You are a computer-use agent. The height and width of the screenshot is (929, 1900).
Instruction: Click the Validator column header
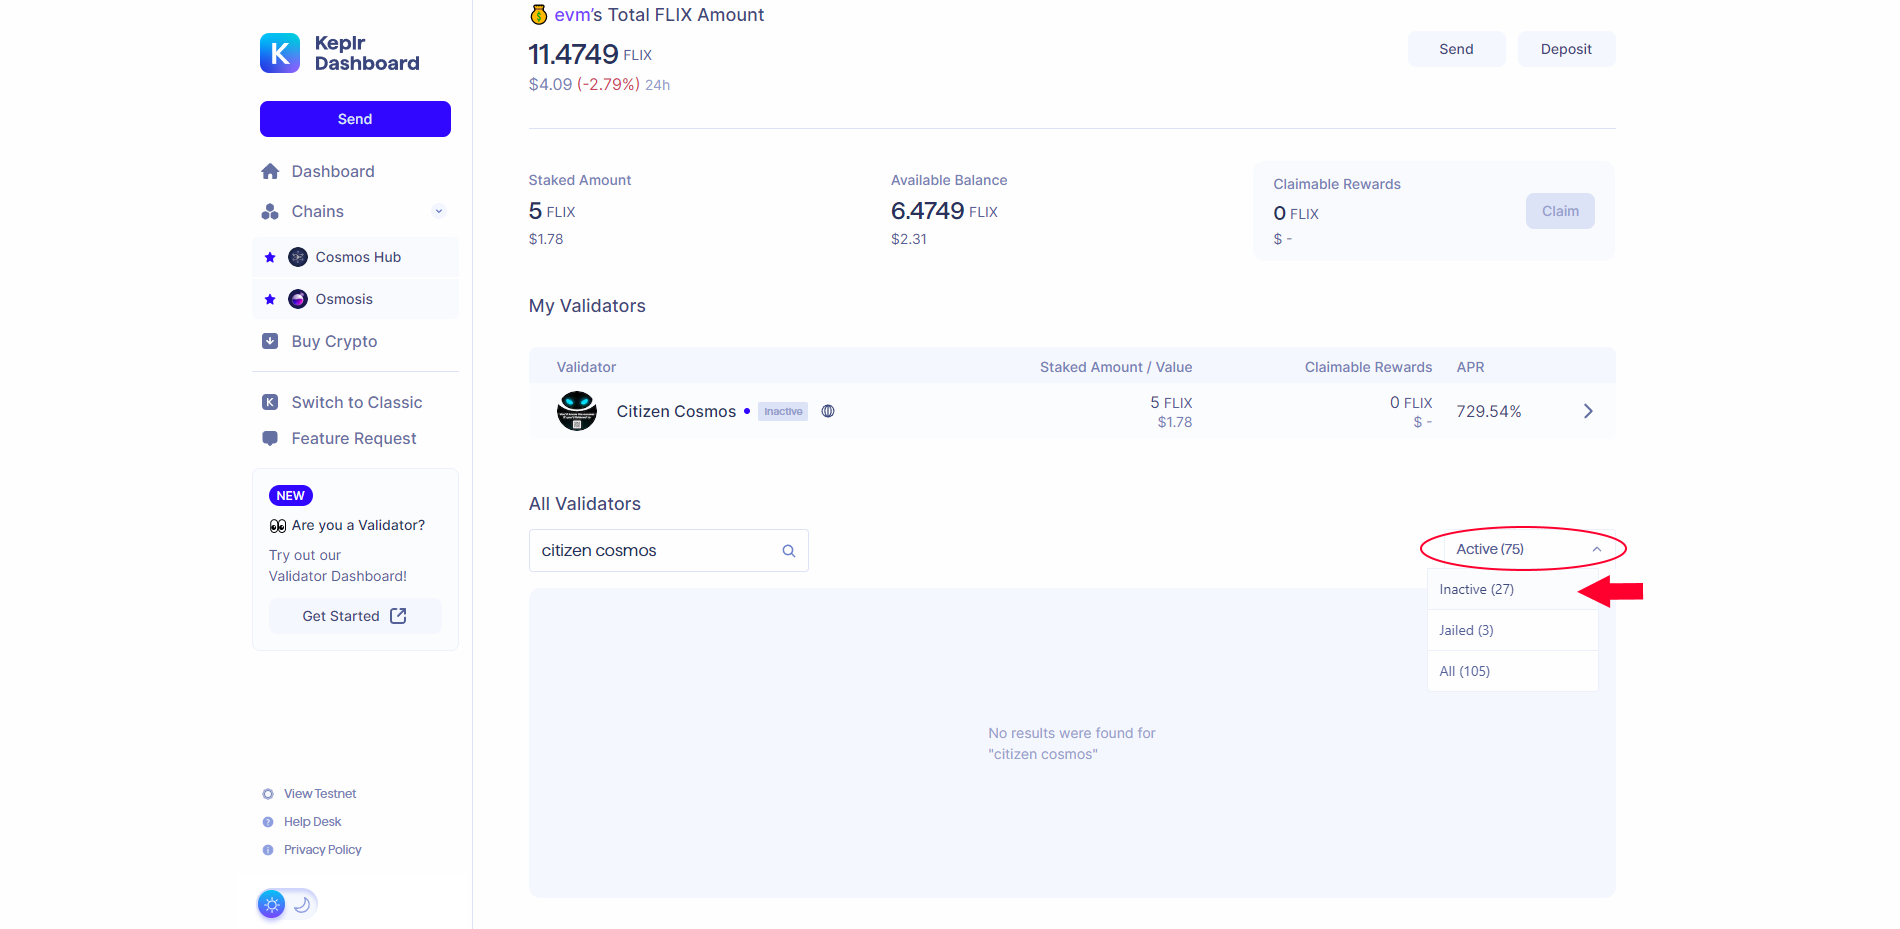point(586,367)
